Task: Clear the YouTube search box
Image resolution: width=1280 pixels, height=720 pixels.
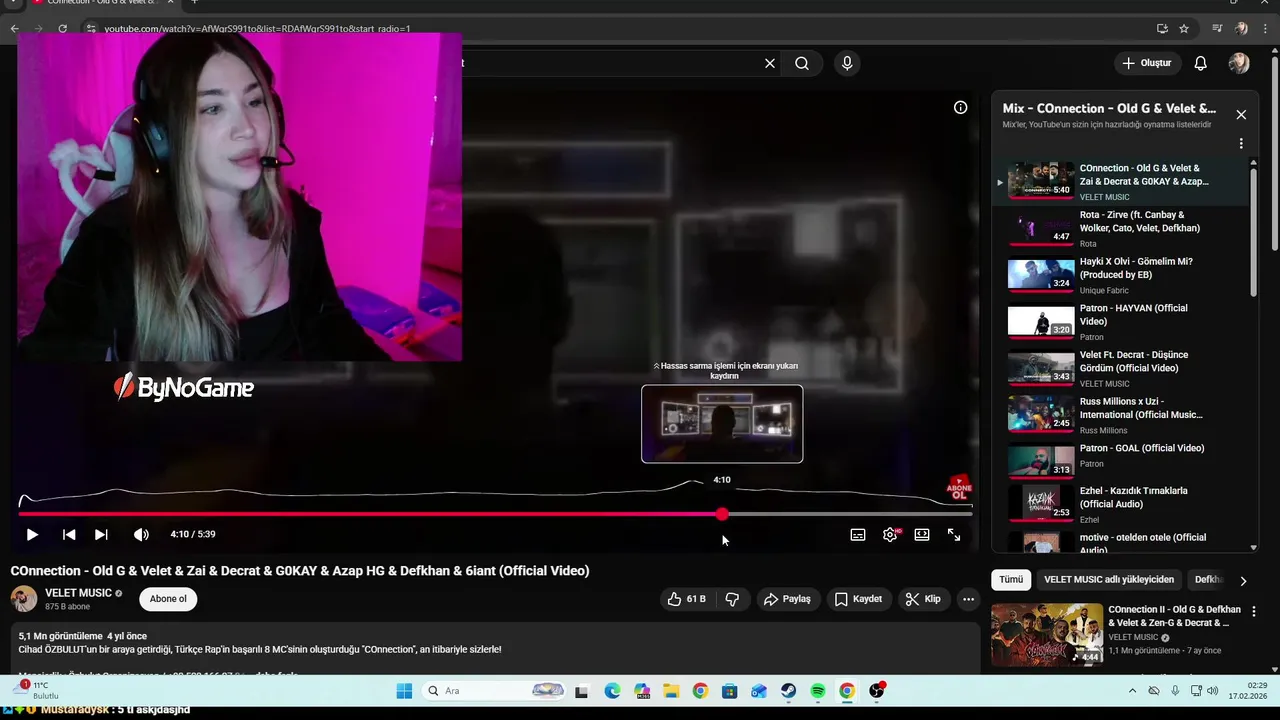Action: (x=770, y=63)
